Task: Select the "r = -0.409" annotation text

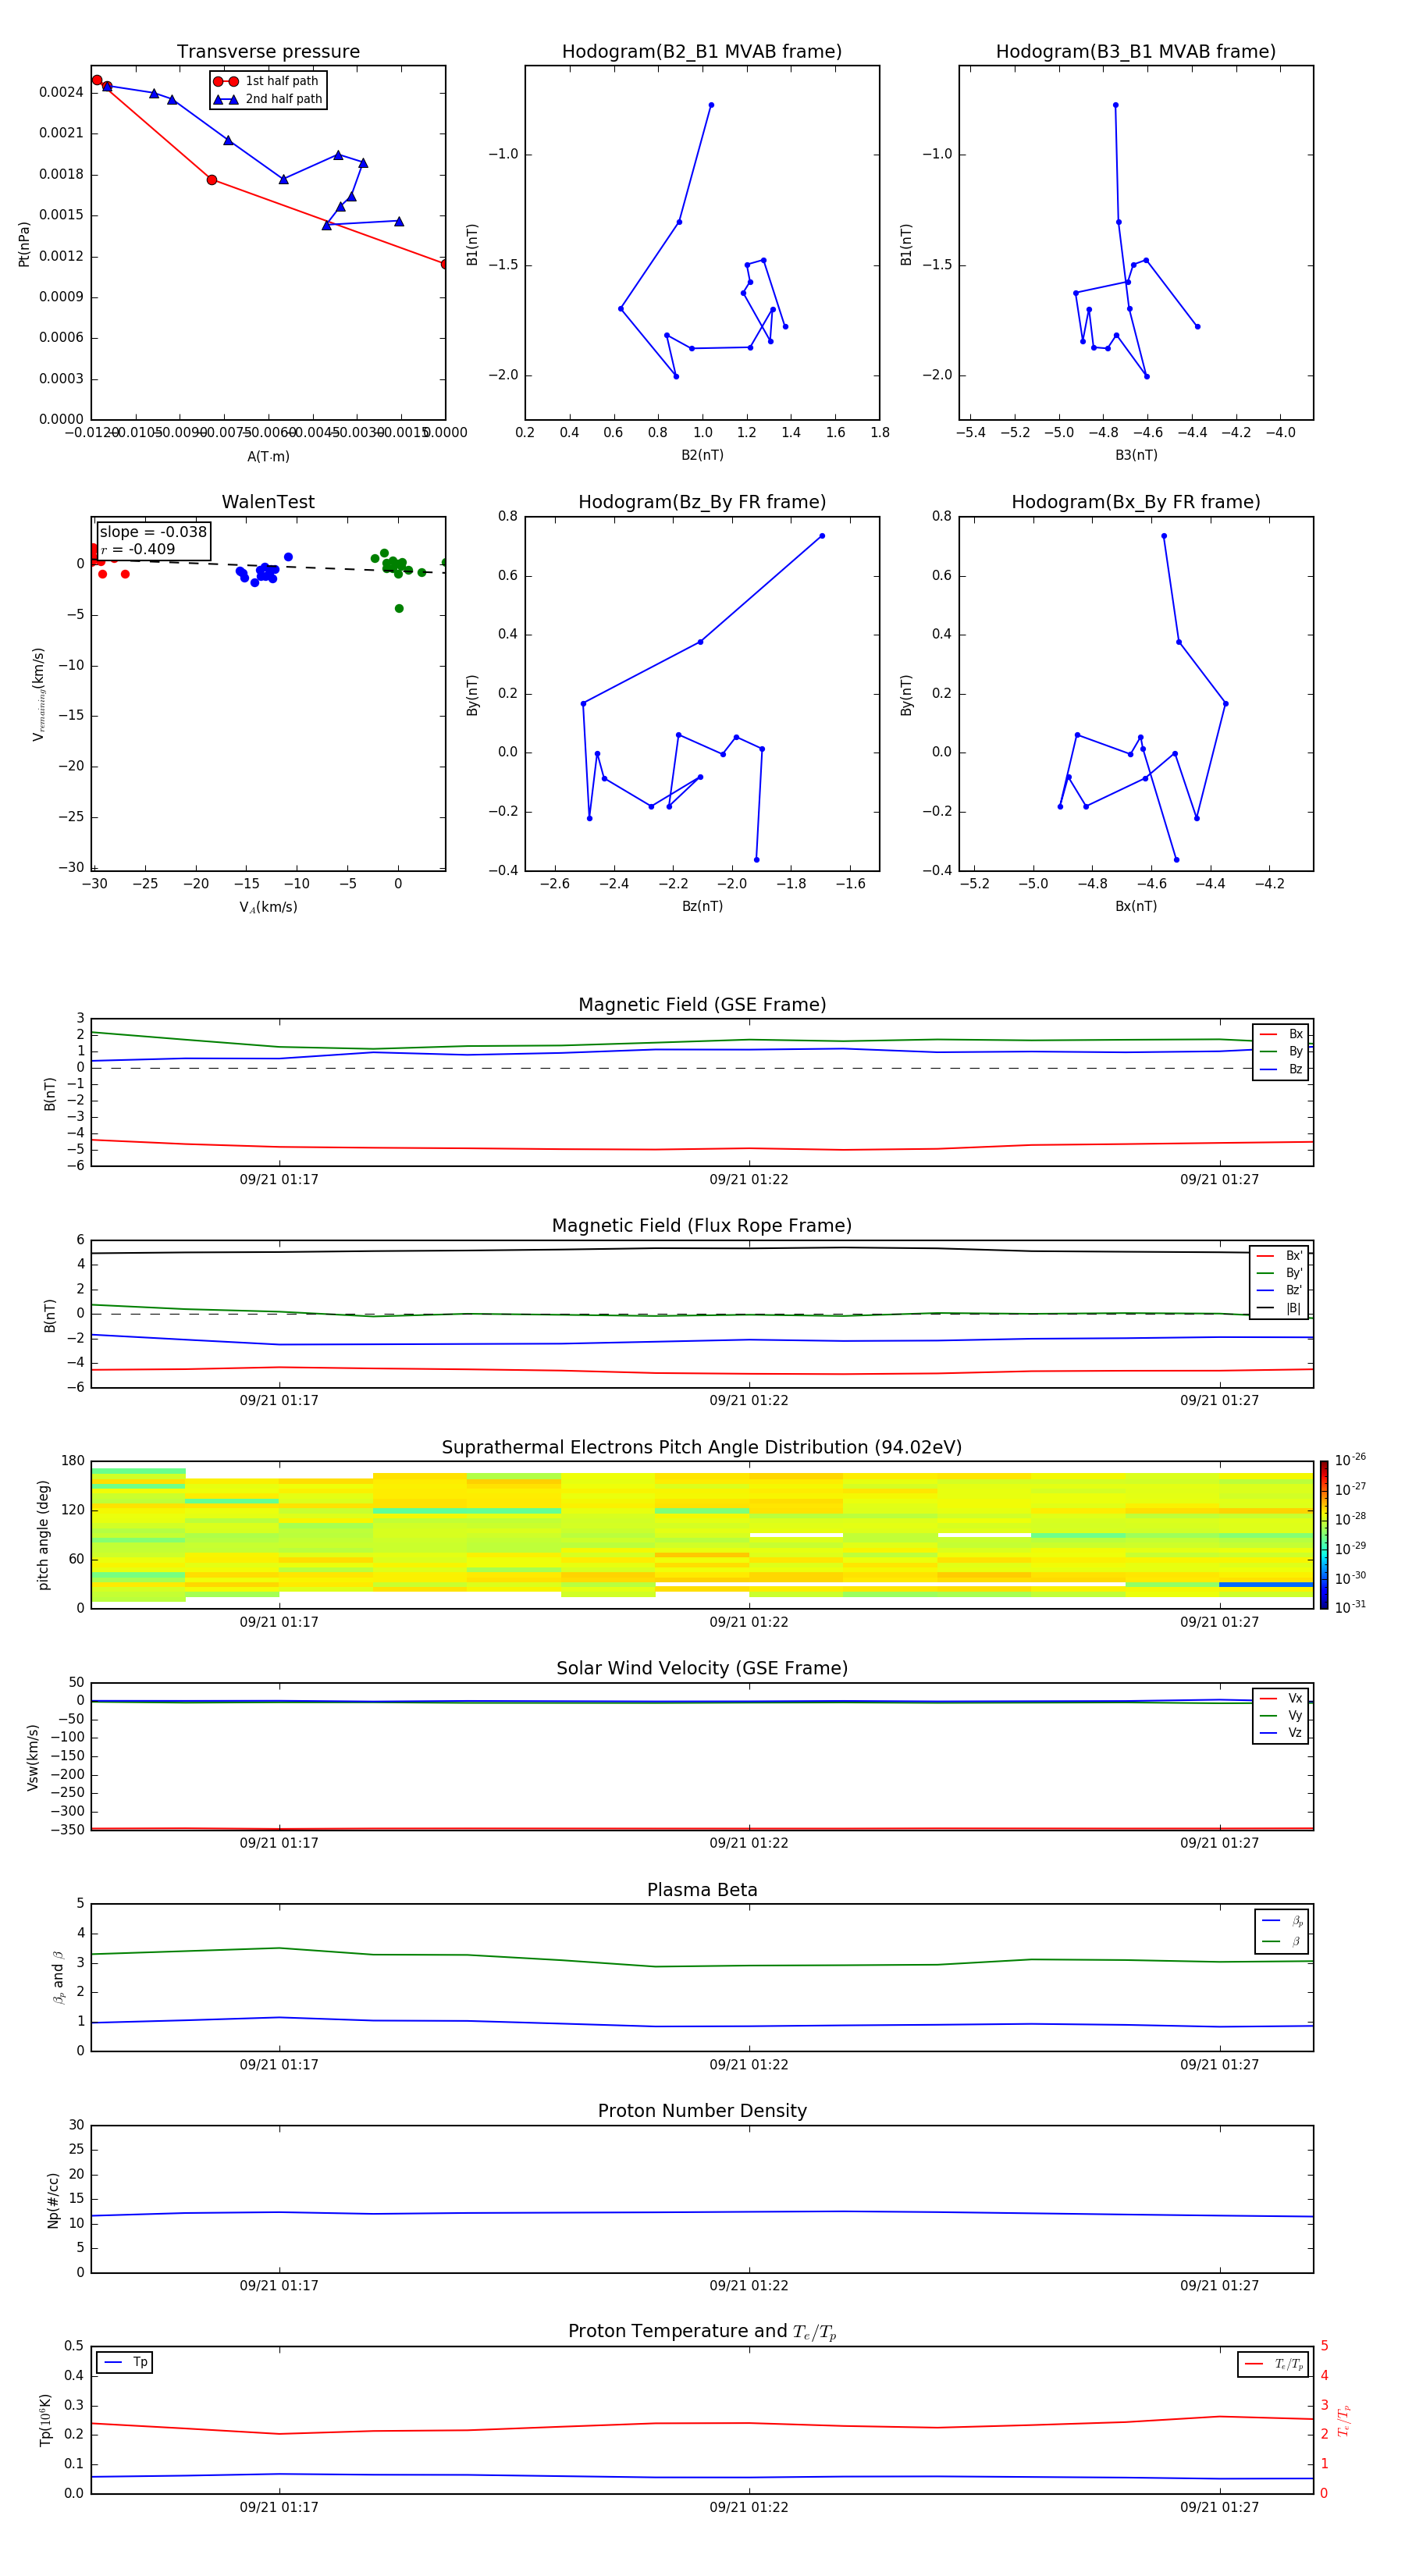Action: (138, 549)
